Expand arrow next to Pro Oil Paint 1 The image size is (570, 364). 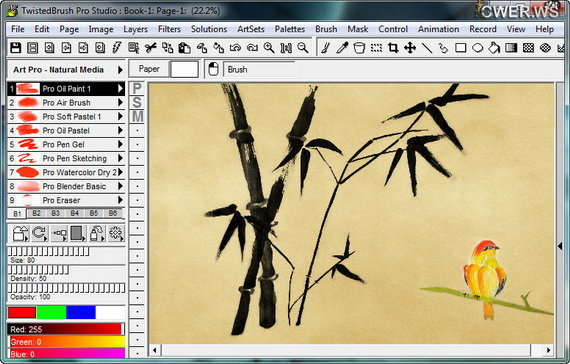pyautogui.click(x=120, y=88)
